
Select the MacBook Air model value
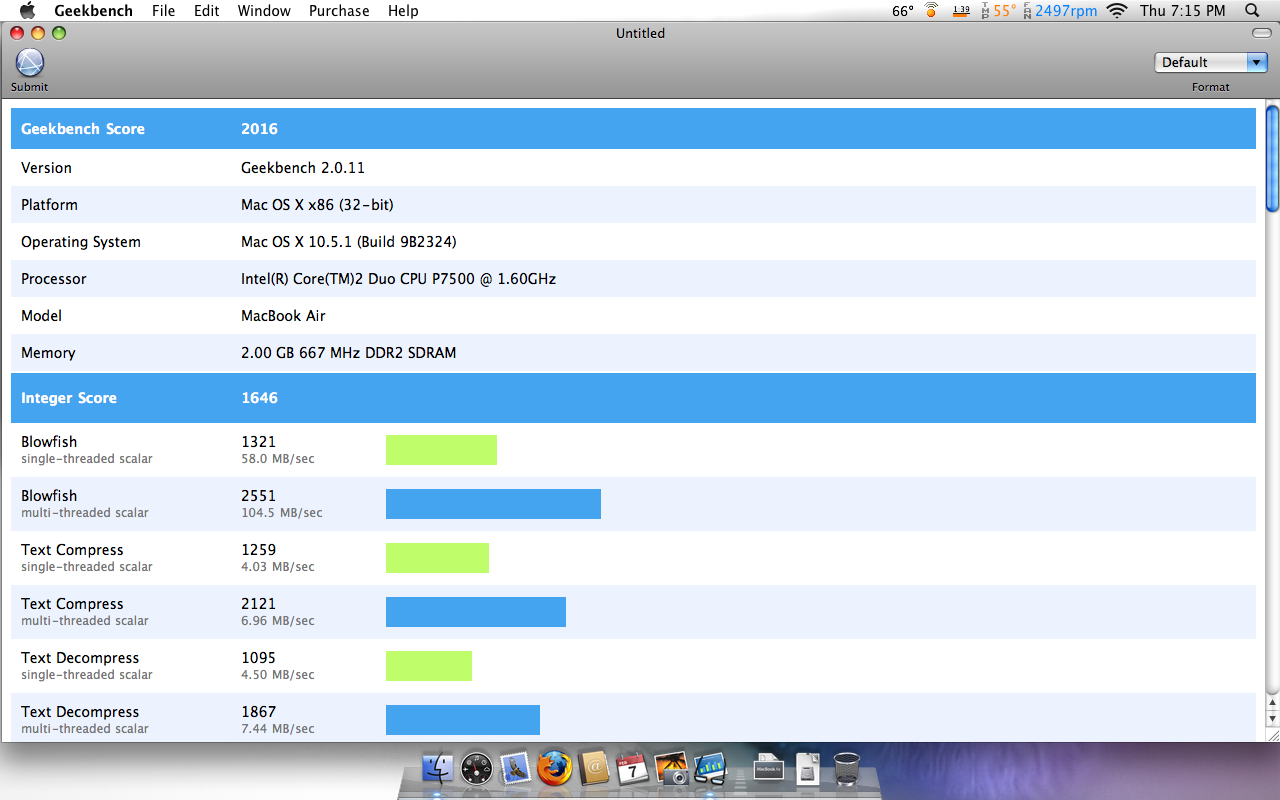click(283, 316)
